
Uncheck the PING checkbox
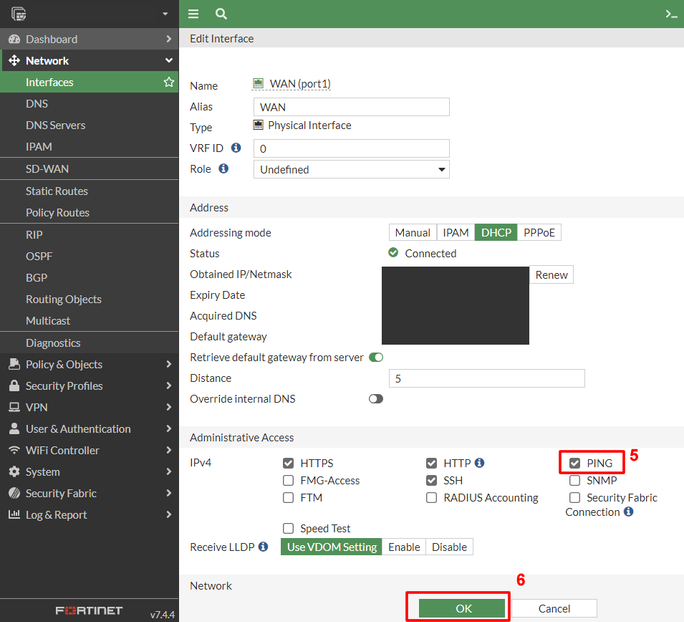click(x=575, y=464)
